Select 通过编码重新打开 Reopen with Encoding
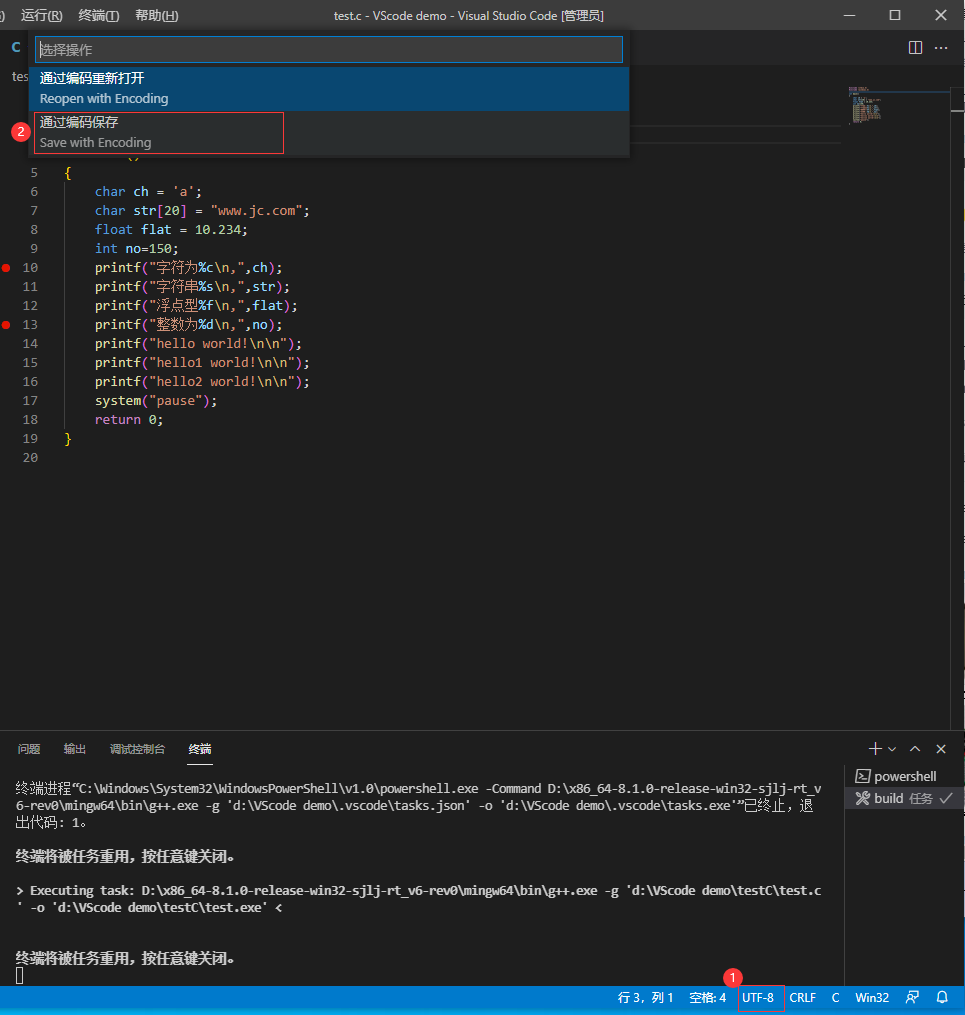This screenshot has width=965, height=1015. click(329, 89)
